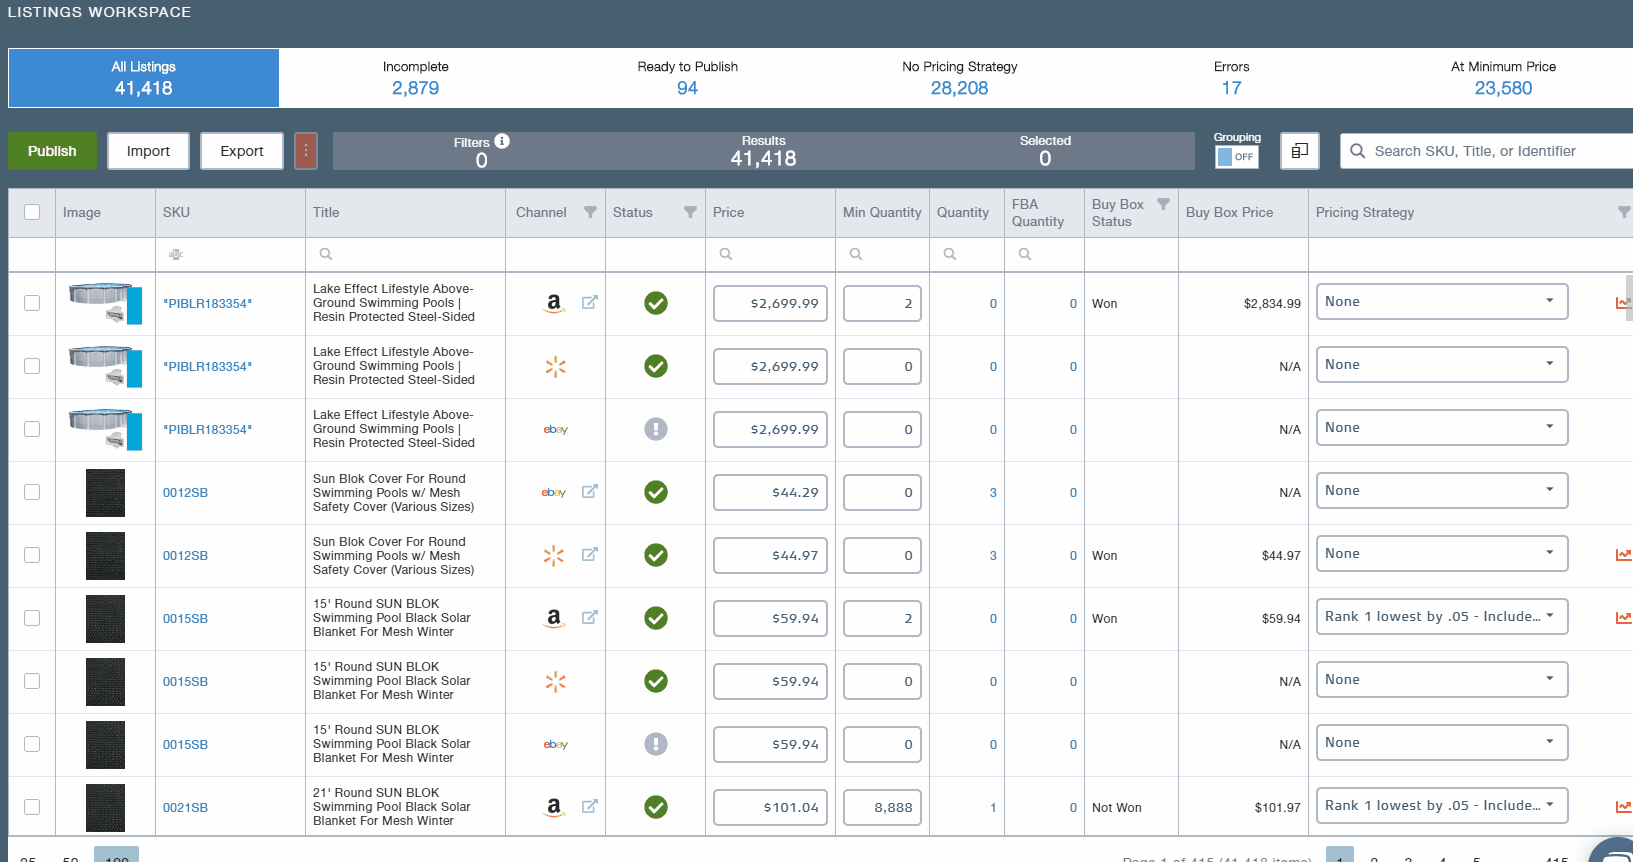
Task: Click the green Publish button
Action: [52, 151]
